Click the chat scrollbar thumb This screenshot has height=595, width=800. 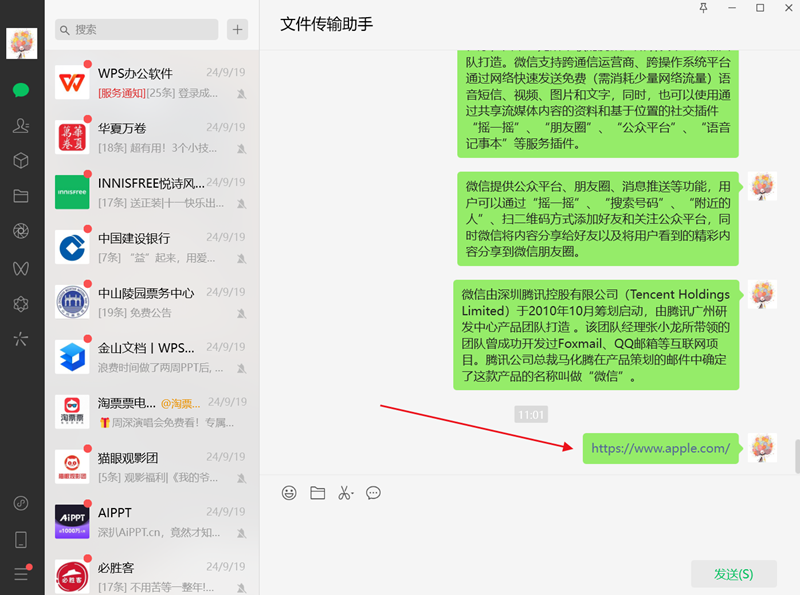click(x=797, y=456)
